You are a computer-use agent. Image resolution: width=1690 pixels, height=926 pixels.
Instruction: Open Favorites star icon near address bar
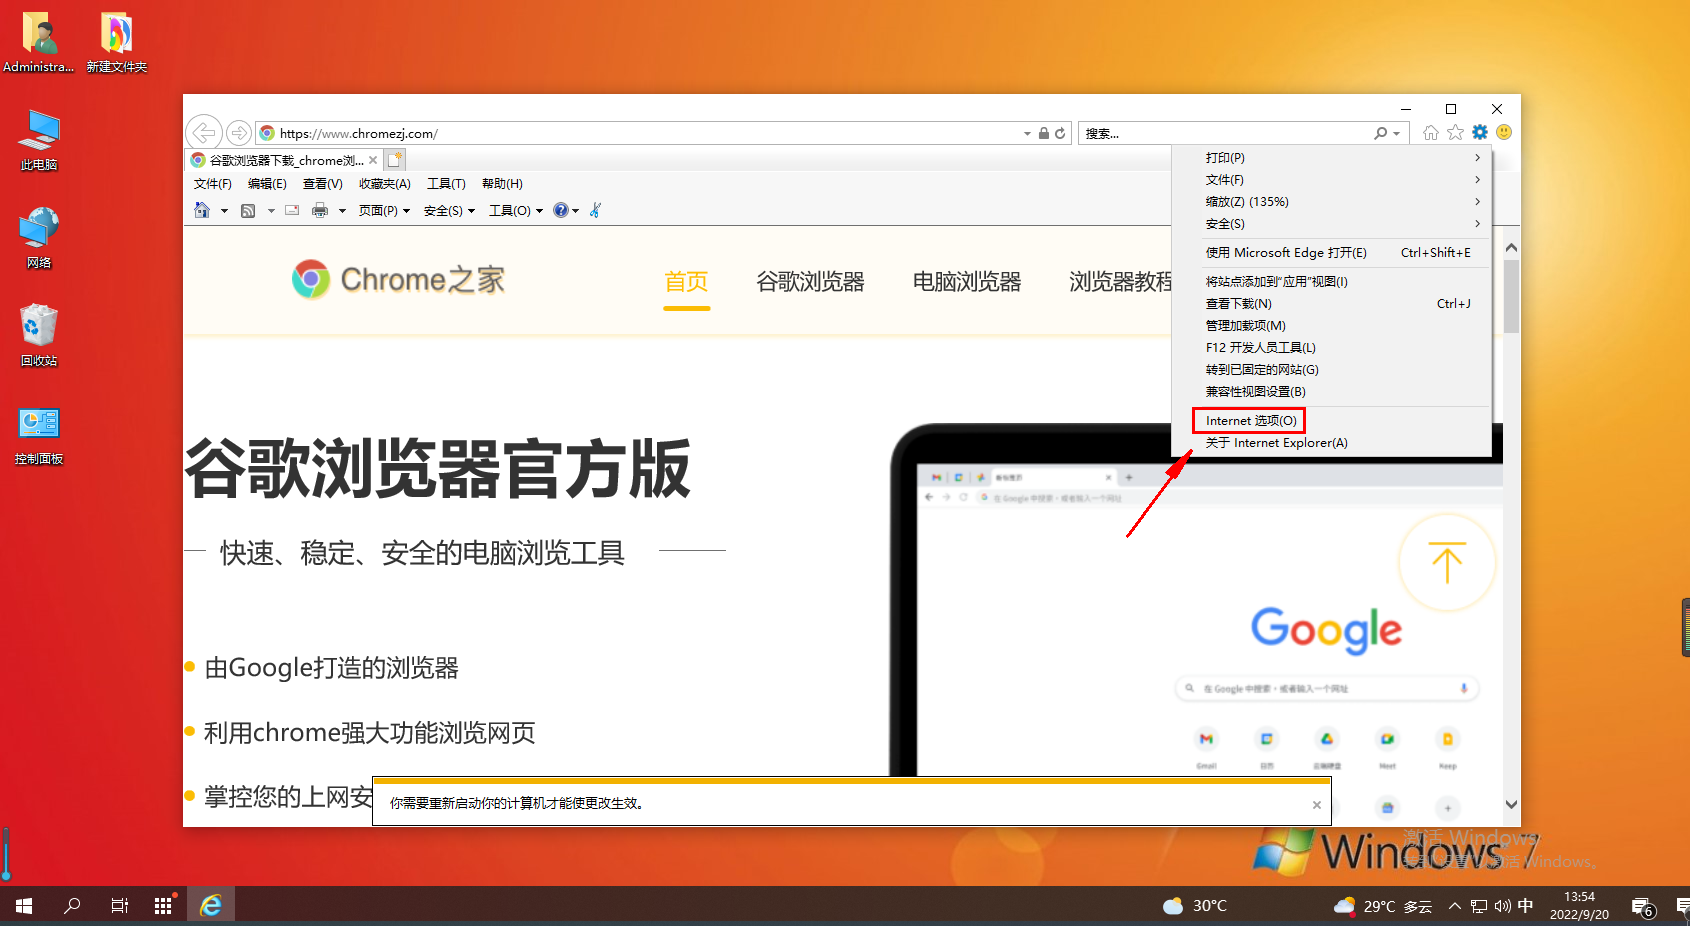point(1455,132)
